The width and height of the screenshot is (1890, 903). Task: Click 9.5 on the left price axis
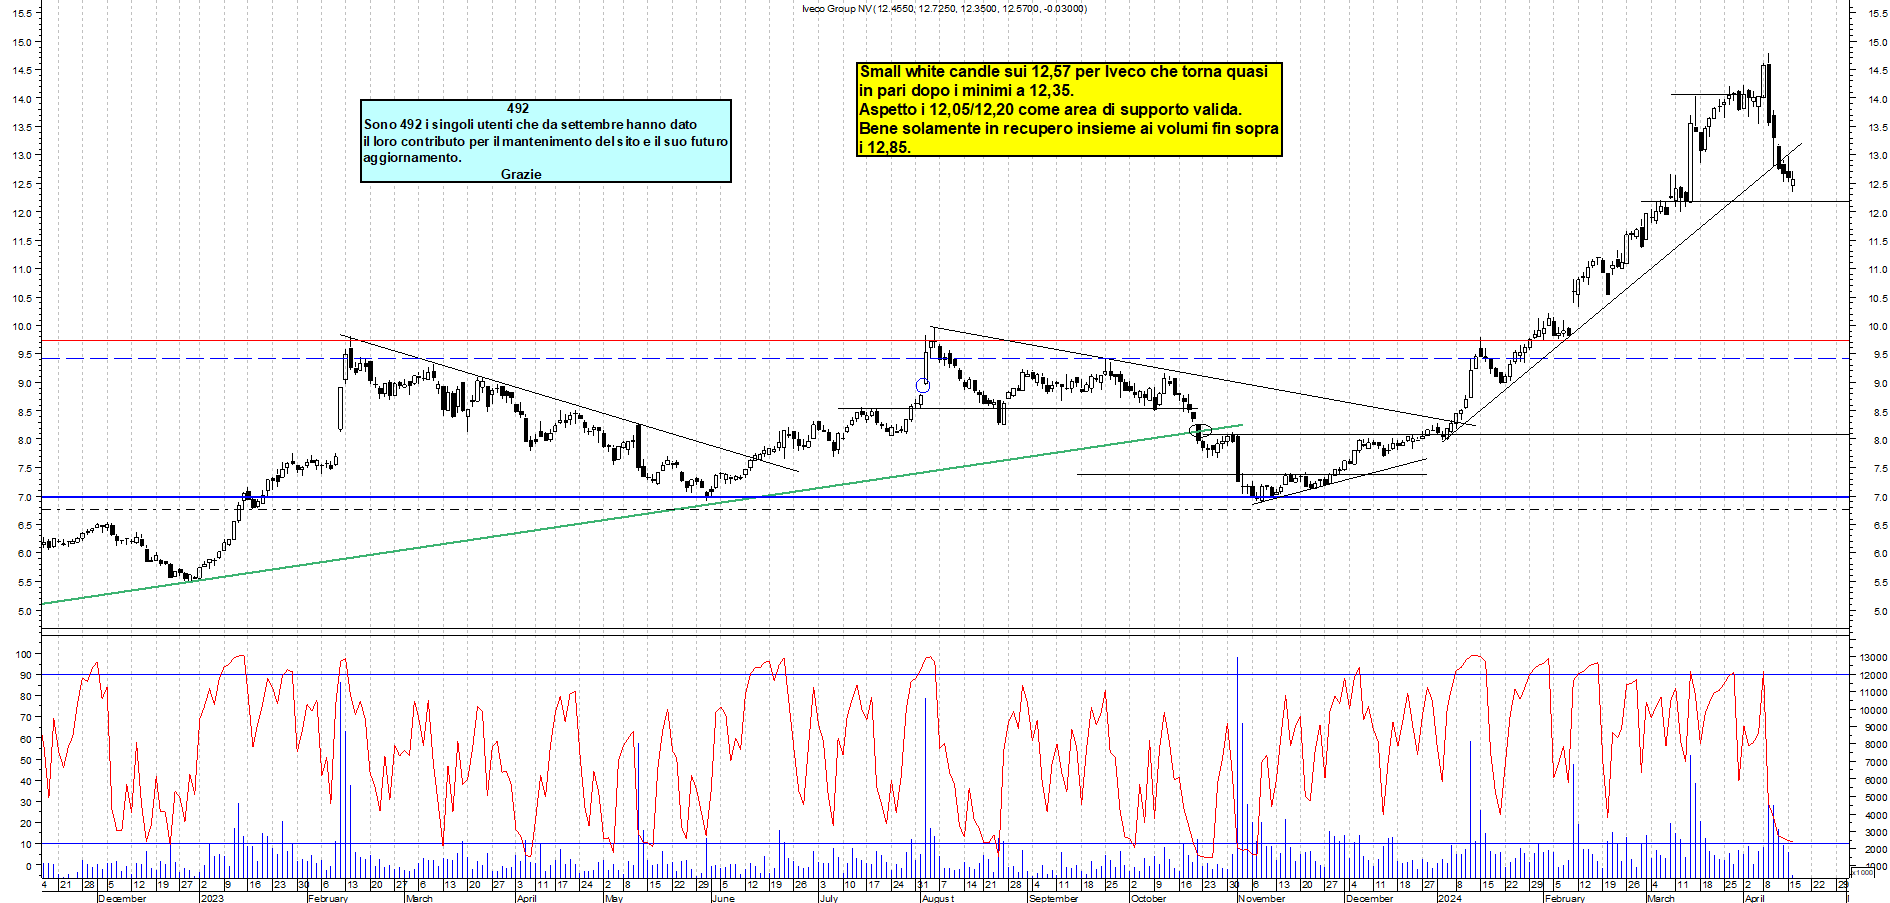[23, 354]
